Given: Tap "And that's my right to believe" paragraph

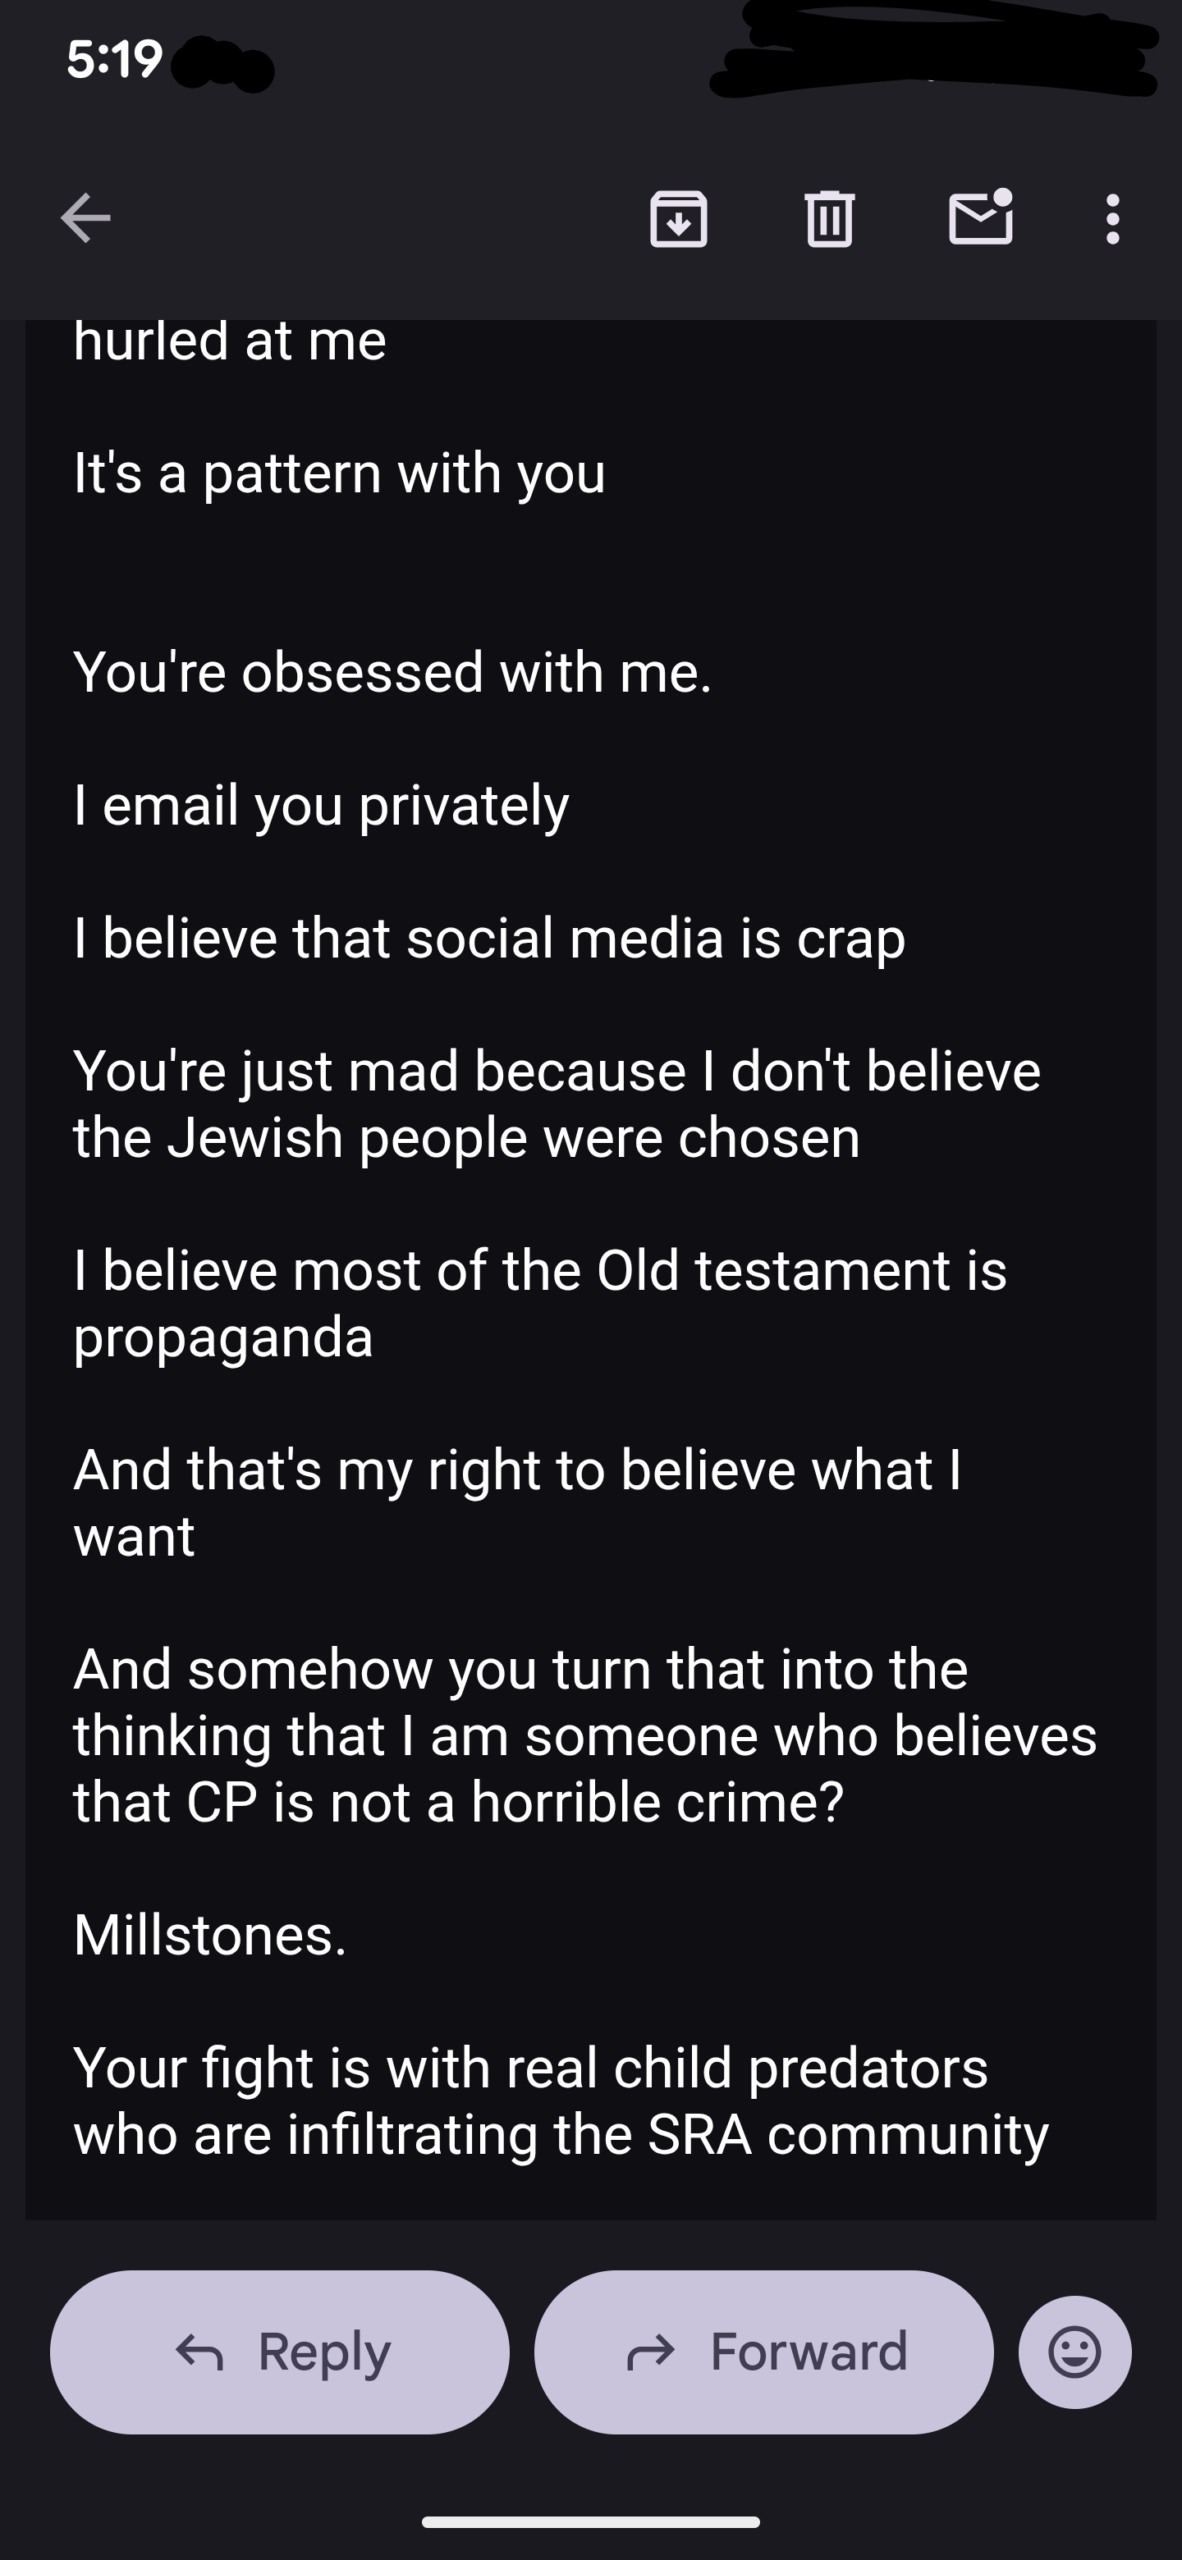Looking at the screenshot, I should 517,1502.
